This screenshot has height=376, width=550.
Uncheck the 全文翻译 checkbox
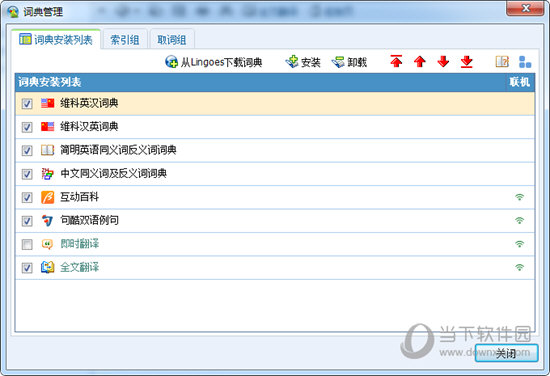pos(27,268)
